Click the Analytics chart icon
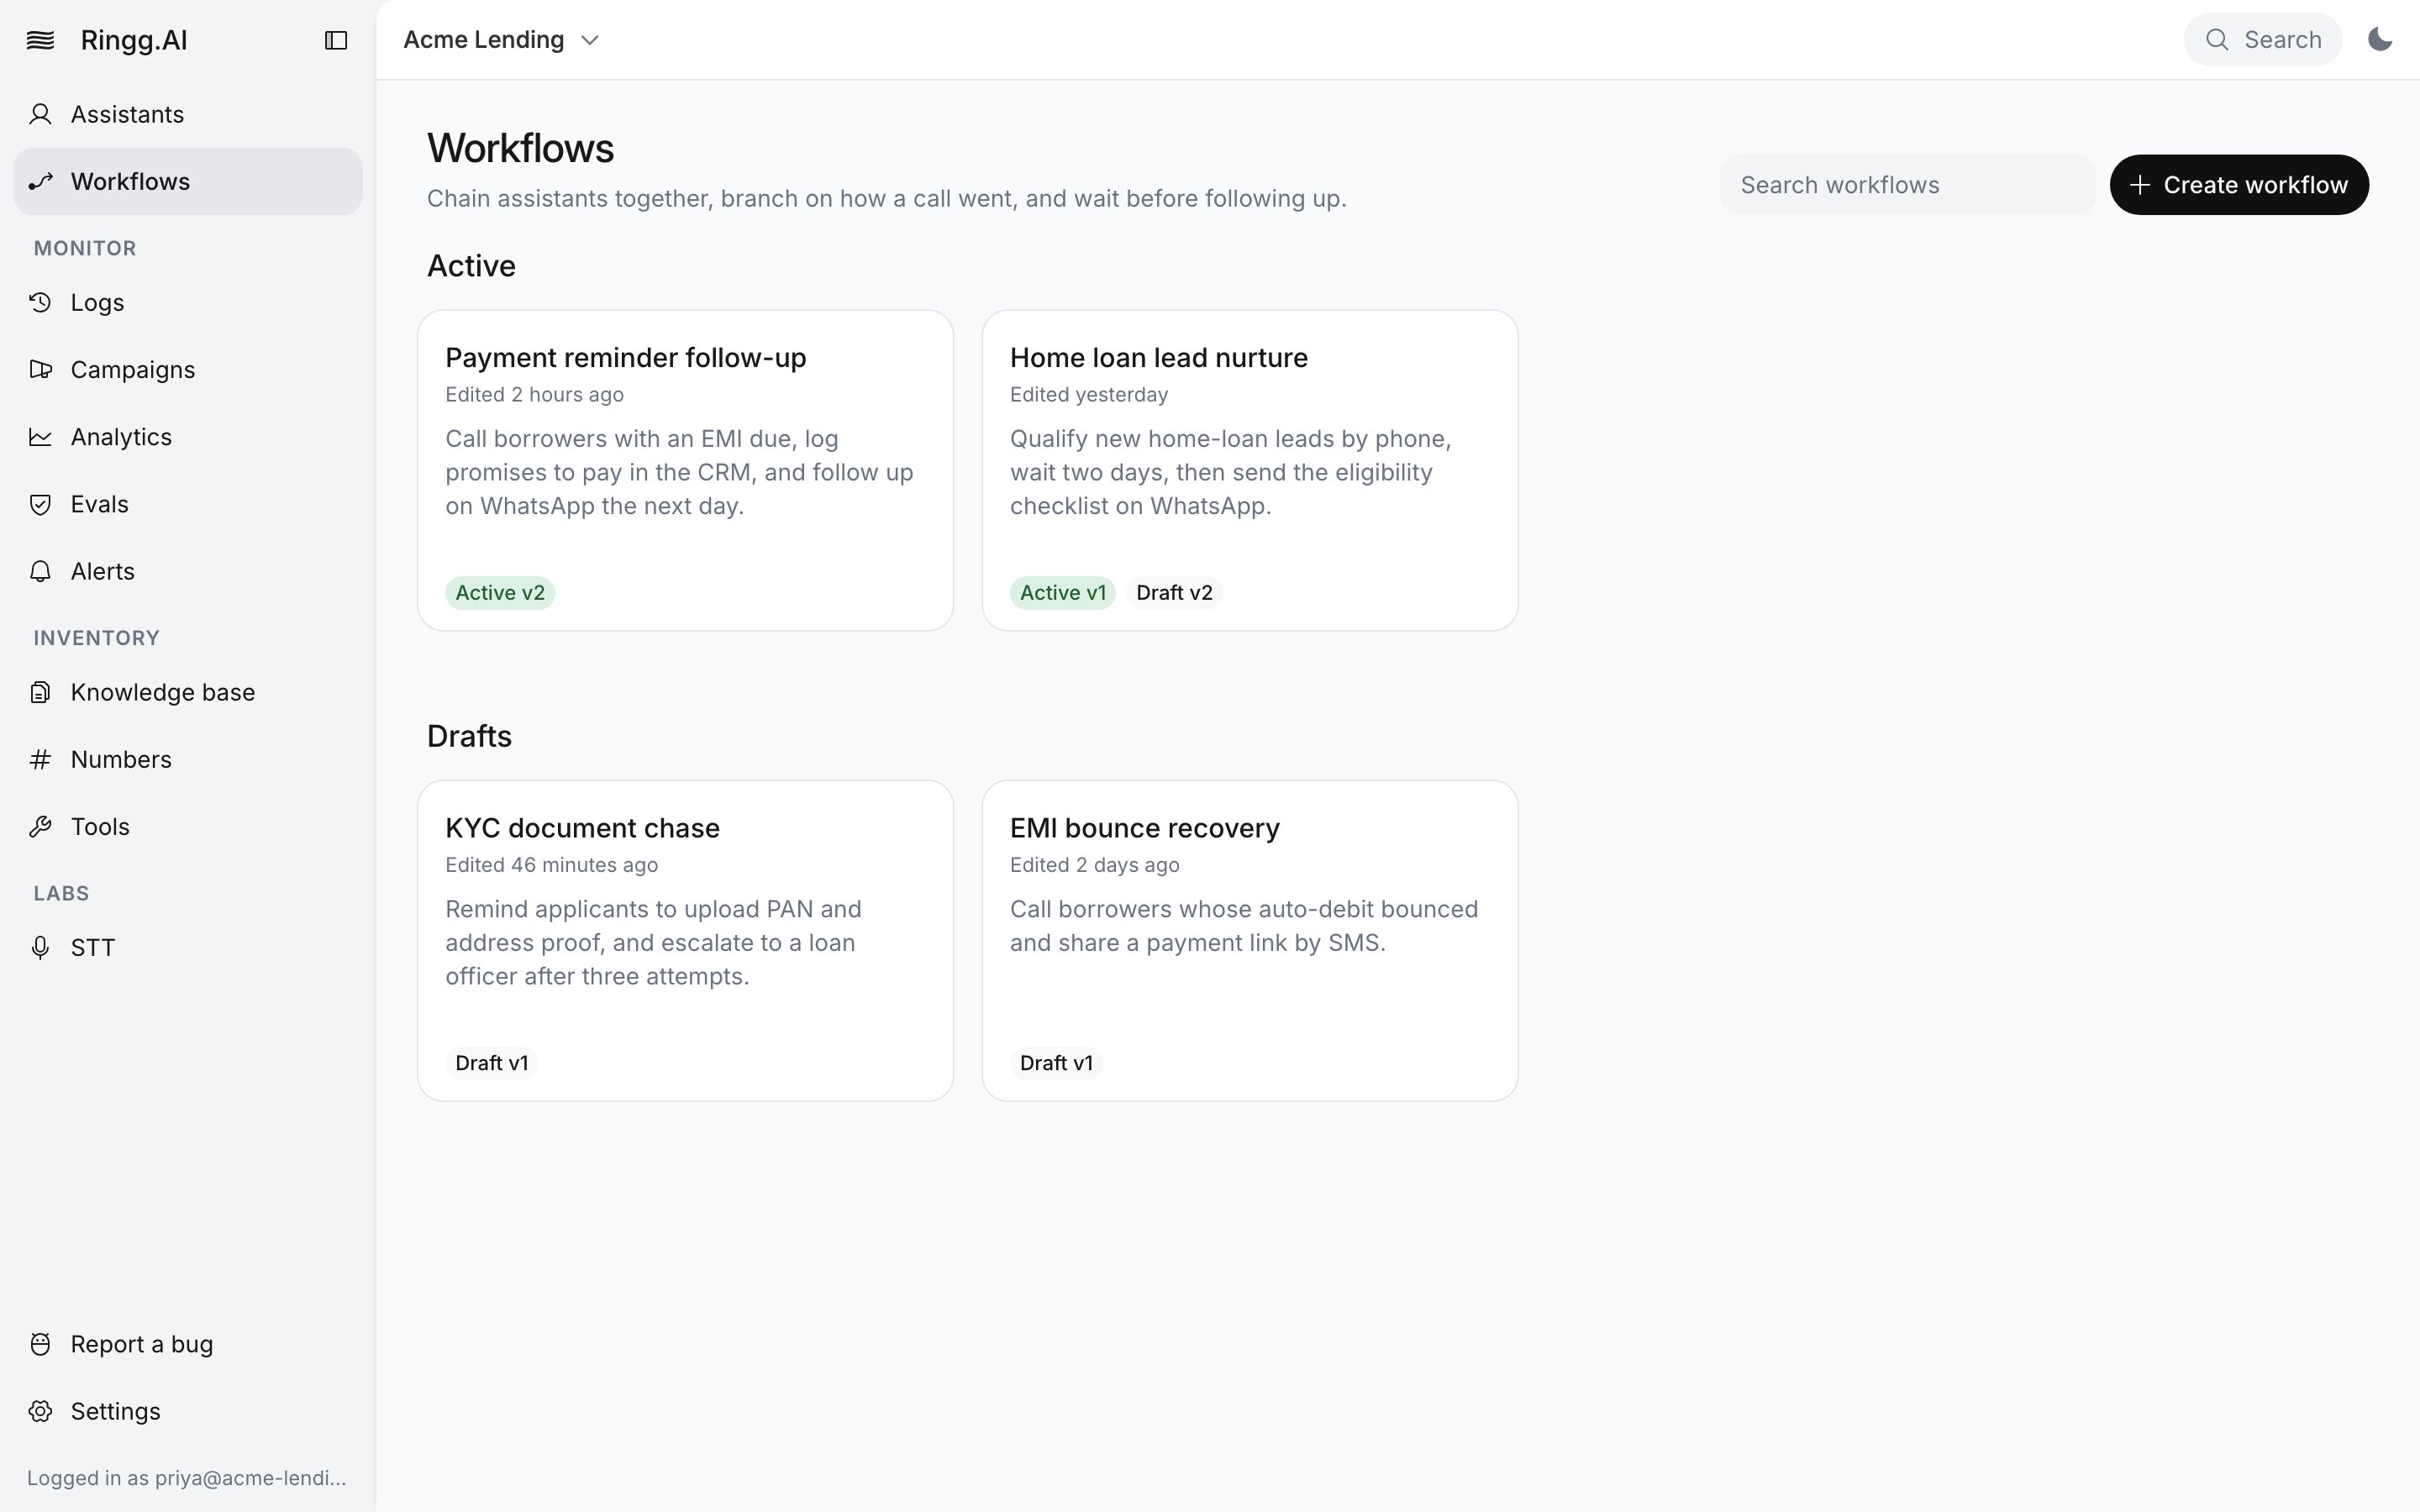 40,437
